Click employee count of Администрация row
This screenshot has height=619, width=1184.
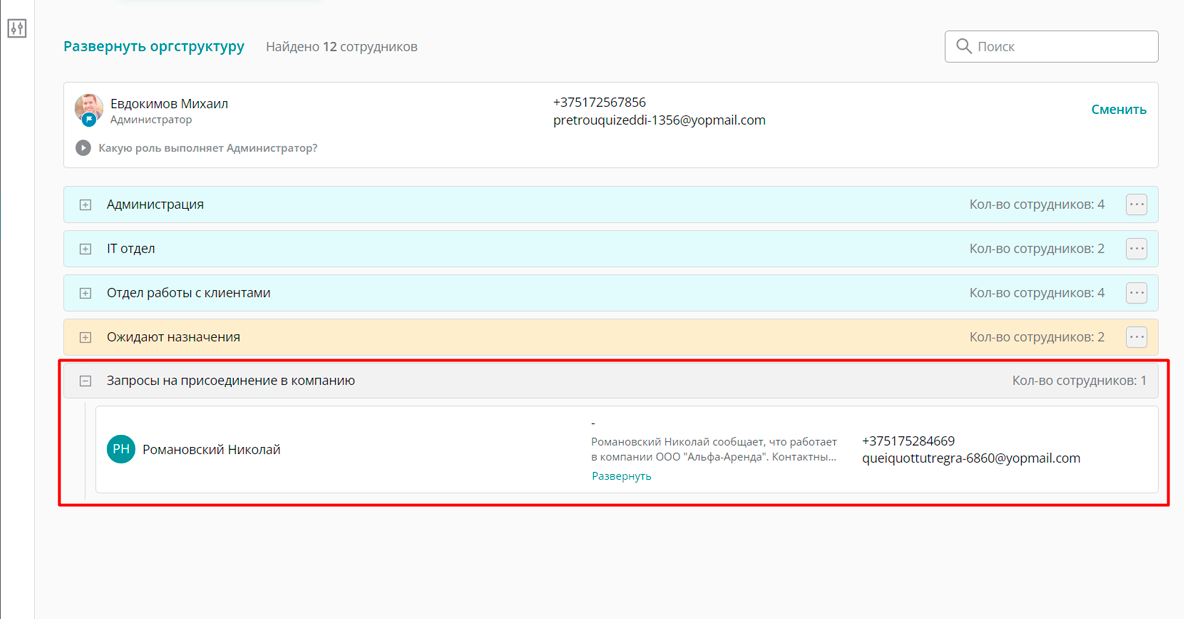1037,205
